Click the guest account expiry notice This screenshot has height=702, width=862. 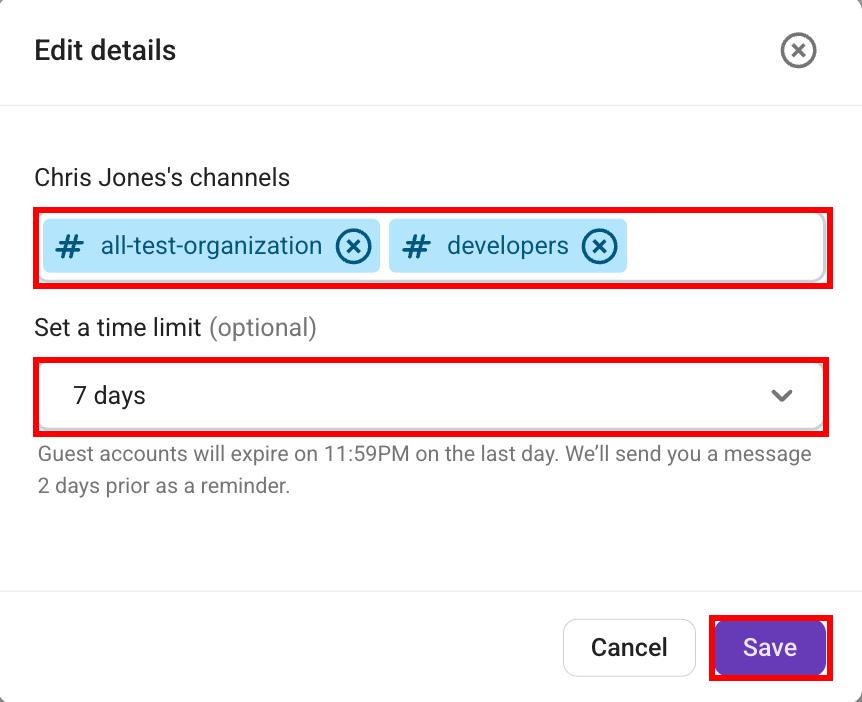click(424, 454)
